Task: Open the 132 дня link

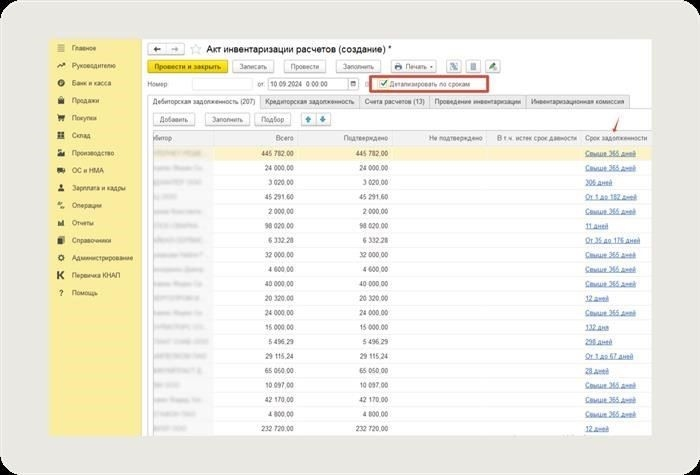Action: click(x=597, y=327)
